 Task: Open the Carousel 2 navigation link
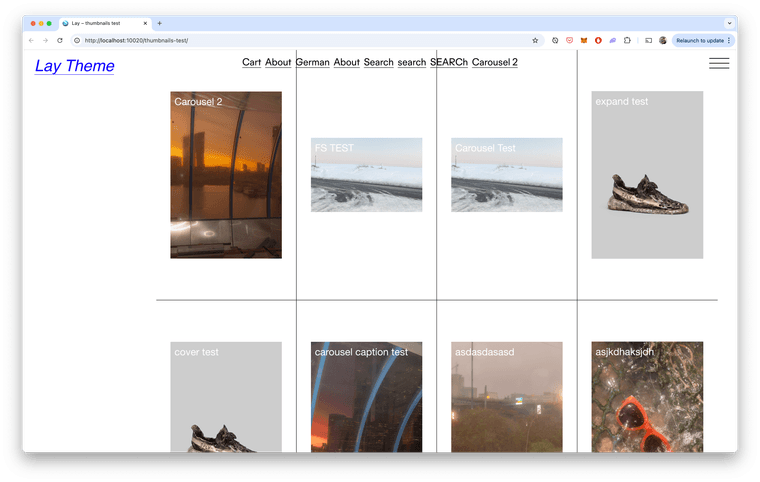pos(494,62)
